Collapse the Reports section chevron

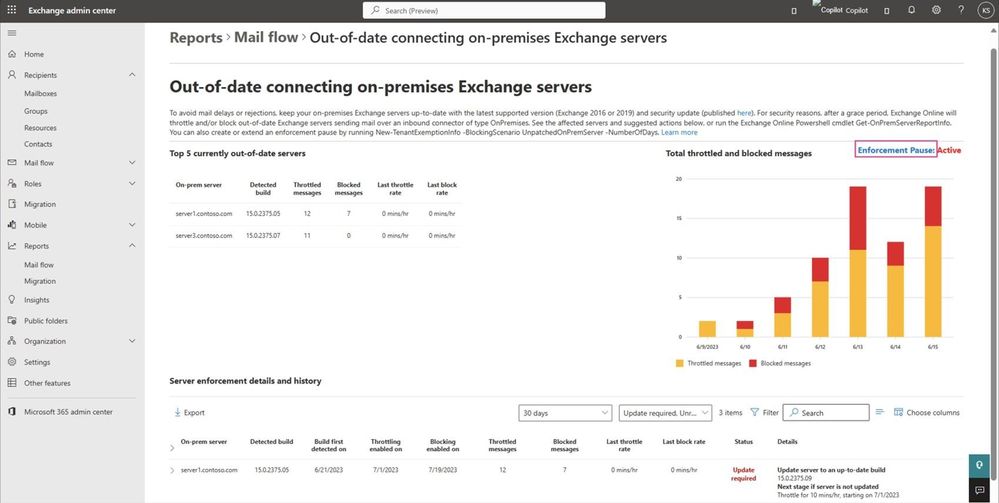(x=132, y=245)
